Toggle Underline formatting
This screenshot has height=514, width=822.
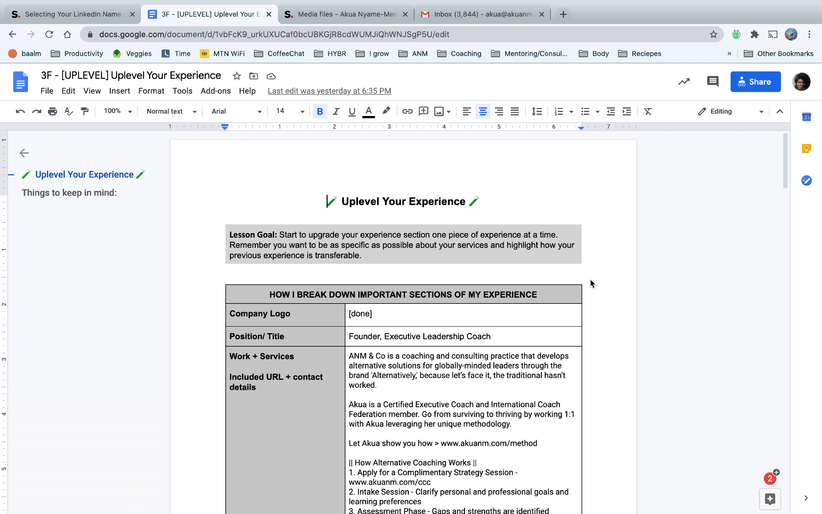point(352,111)
